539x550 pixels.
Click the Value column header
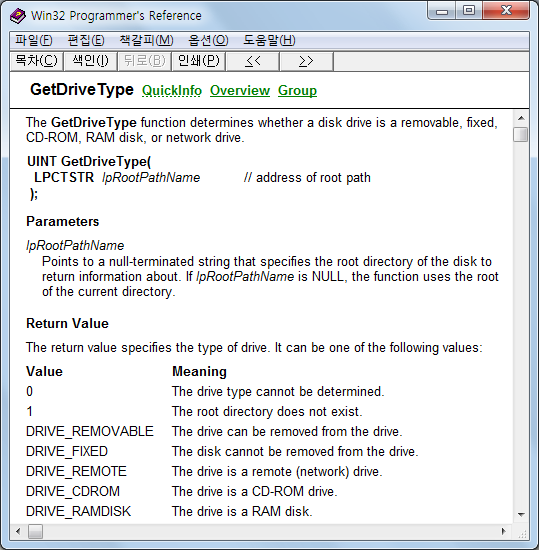[x=45, y=371]
